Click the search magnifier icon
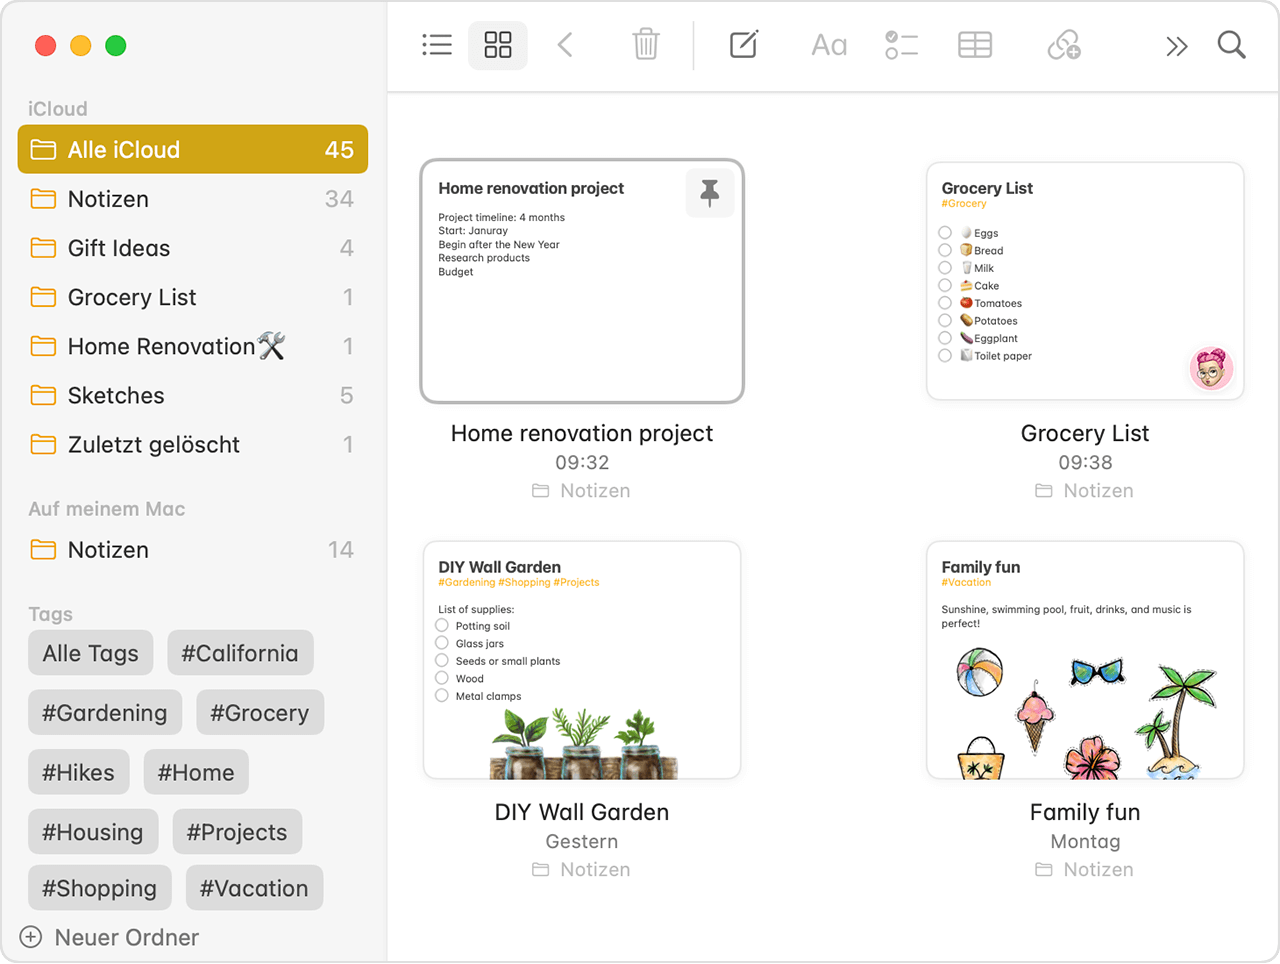Viewport: 1280px width, 964px height. pos(1231,45)
